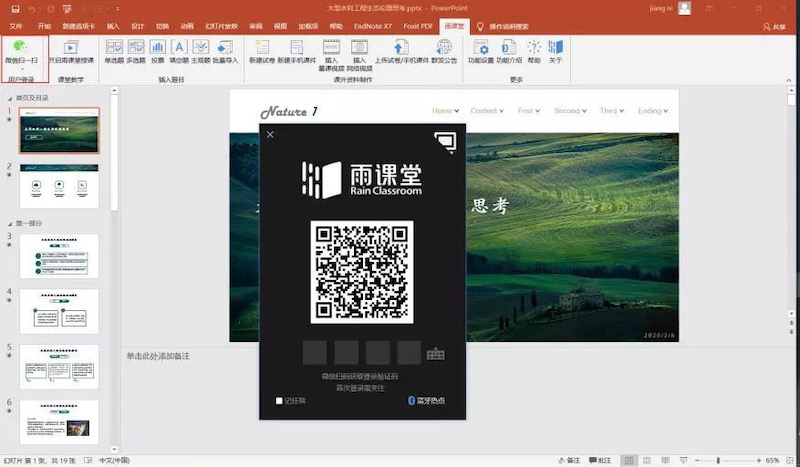This screenshot has height=467, width=800.
Task: Click the 65% zoom level
Action: [772, 460]
